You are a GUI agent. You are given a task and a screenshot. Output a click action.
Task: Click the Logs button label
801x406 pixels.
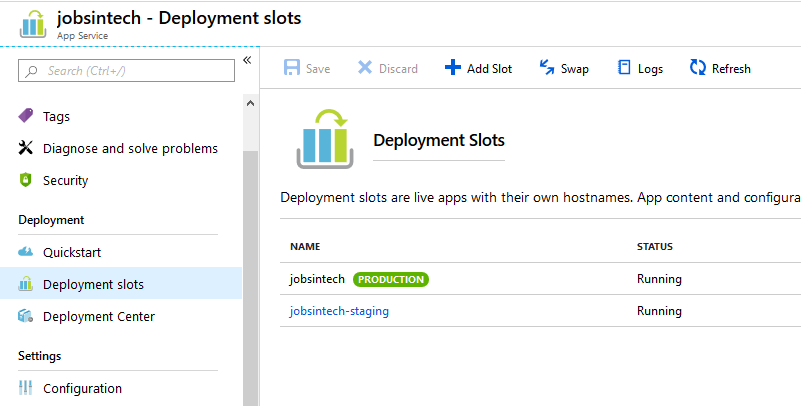click(650, 68)
